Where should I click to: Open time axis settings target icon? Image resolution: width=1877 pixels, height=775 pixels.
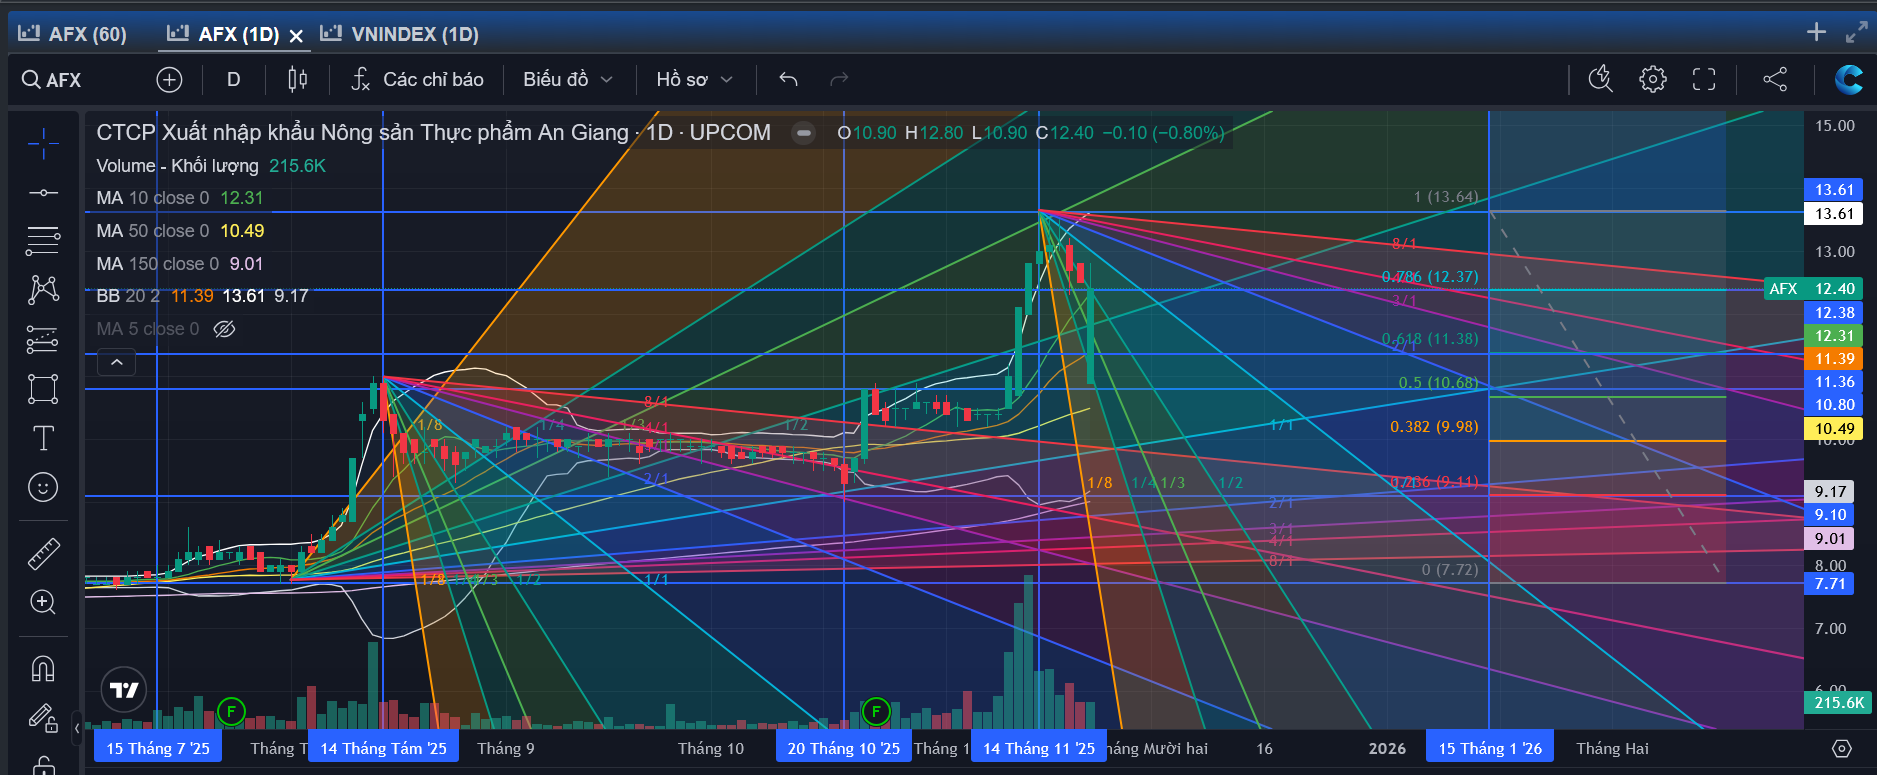pos(1841,748)
